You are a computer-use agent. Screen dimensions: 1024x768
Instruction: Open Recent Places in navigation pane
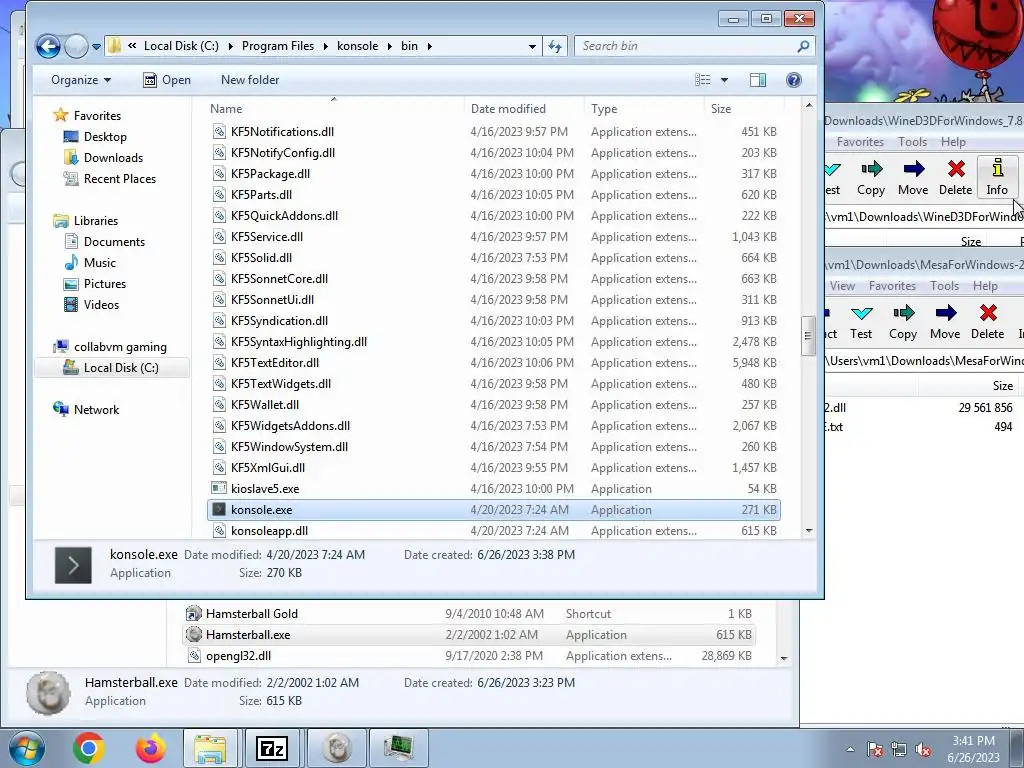point(120,178)
